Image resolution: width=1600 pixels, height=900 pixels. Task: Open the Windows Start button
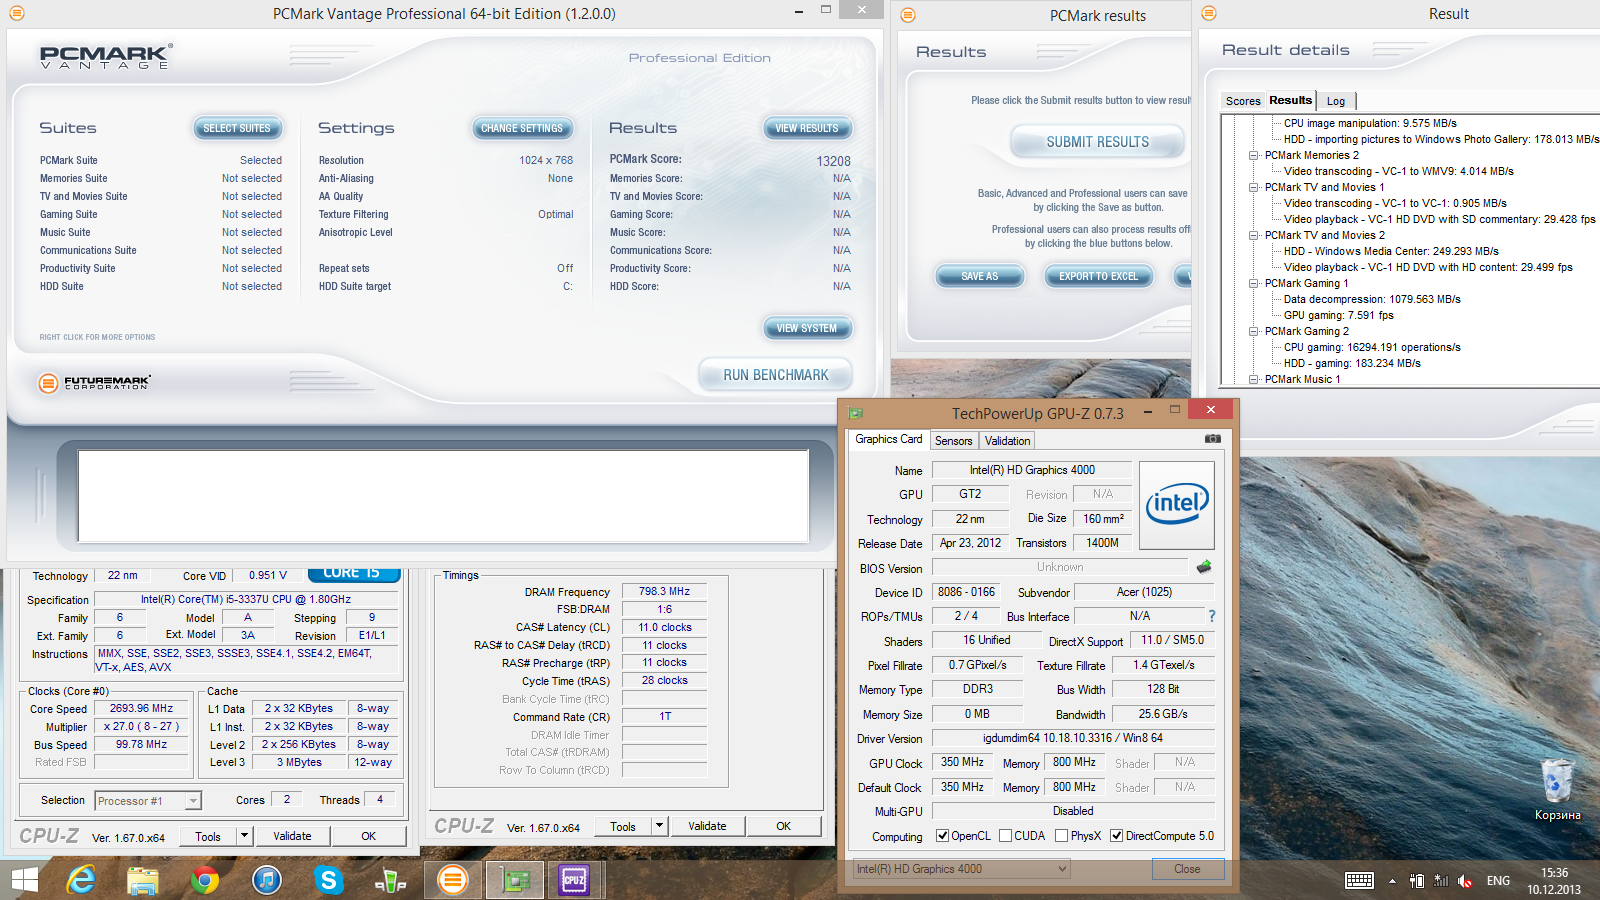[24, 880]
